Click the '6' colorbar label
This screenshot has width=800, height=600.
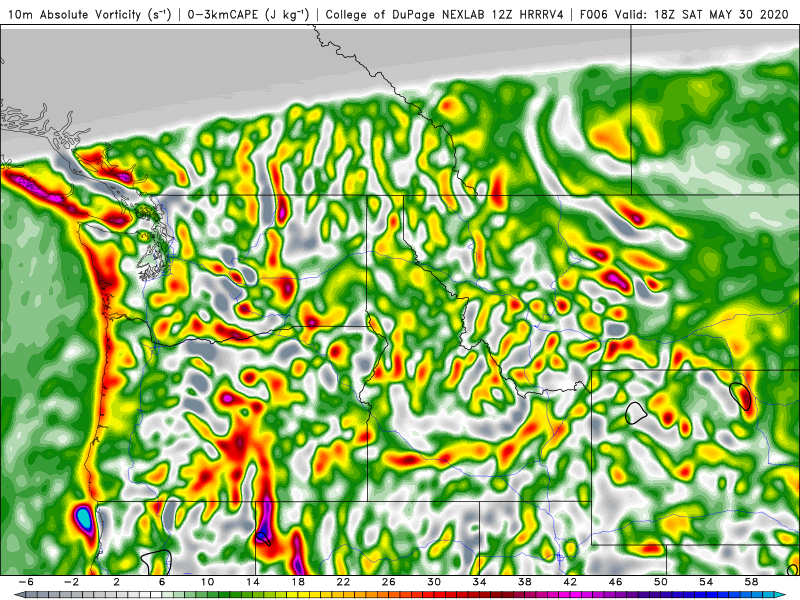point(162,582)
